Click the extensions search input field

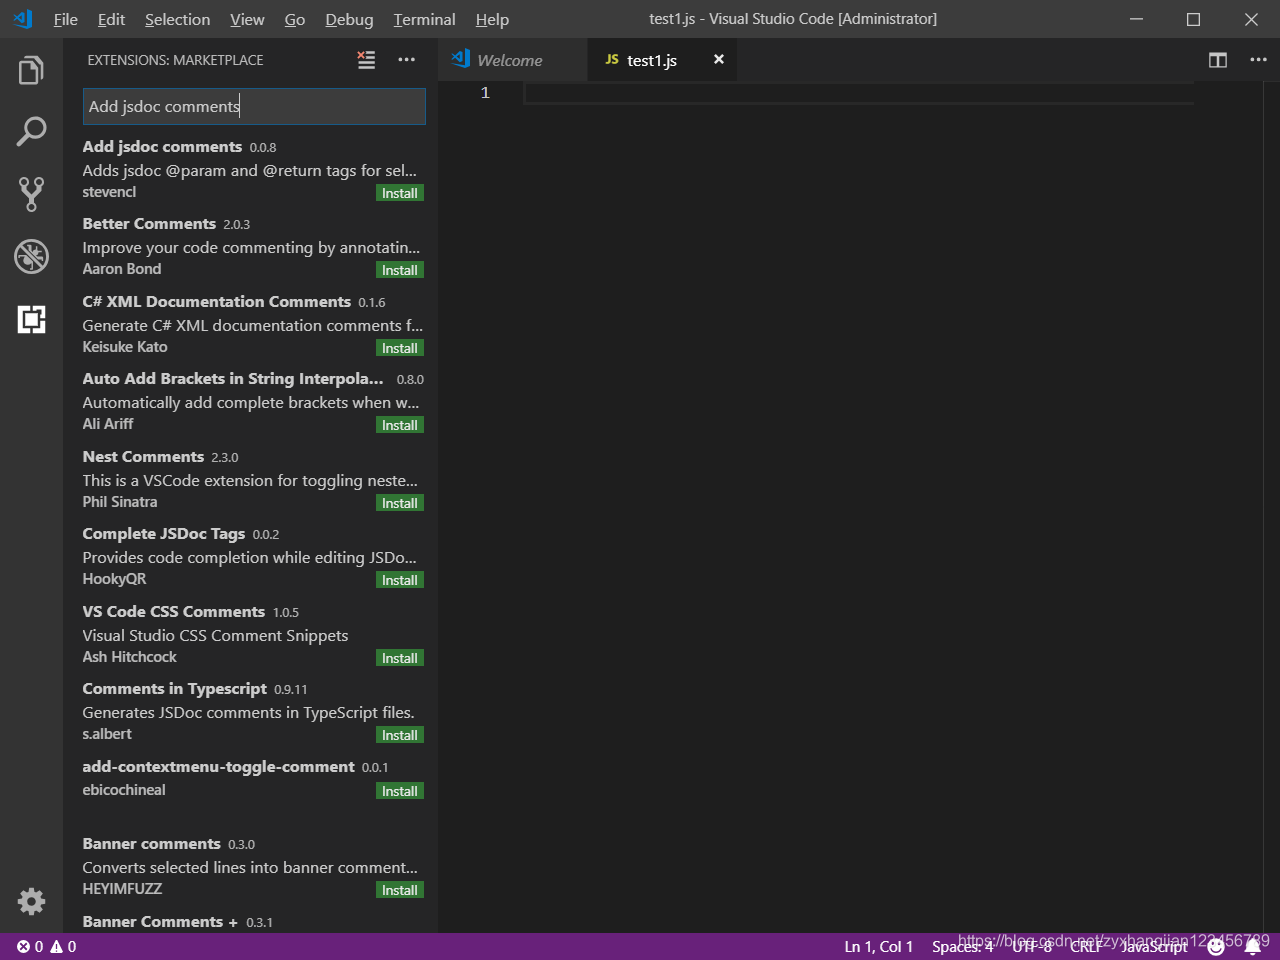coord(254,107)
